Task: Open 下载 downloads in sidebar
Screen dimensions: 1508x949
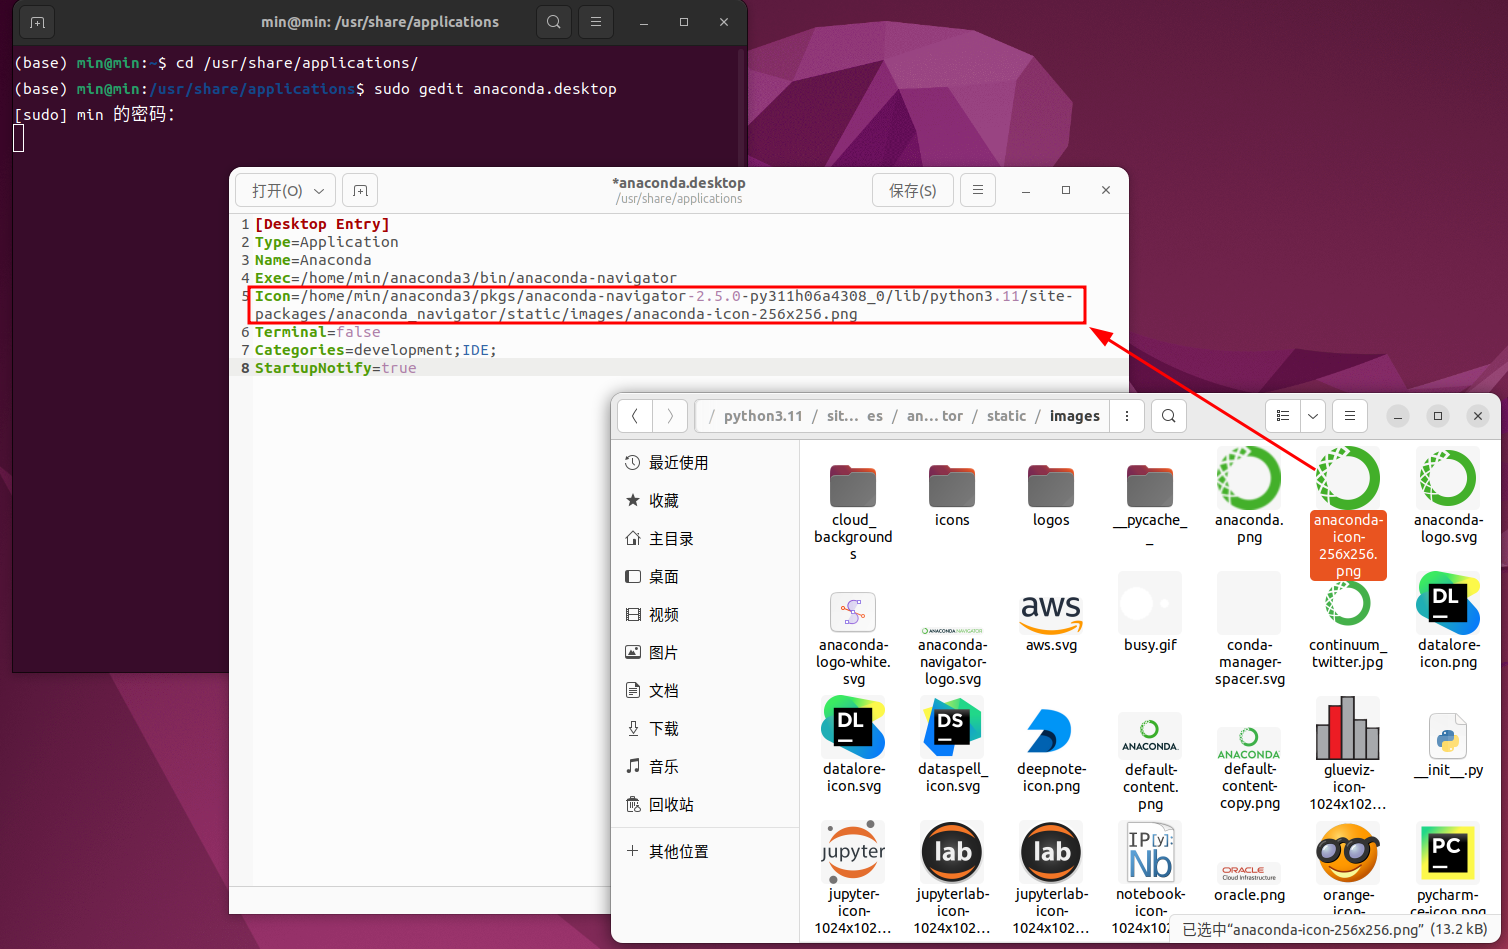Action: click(x=705, y=729)
